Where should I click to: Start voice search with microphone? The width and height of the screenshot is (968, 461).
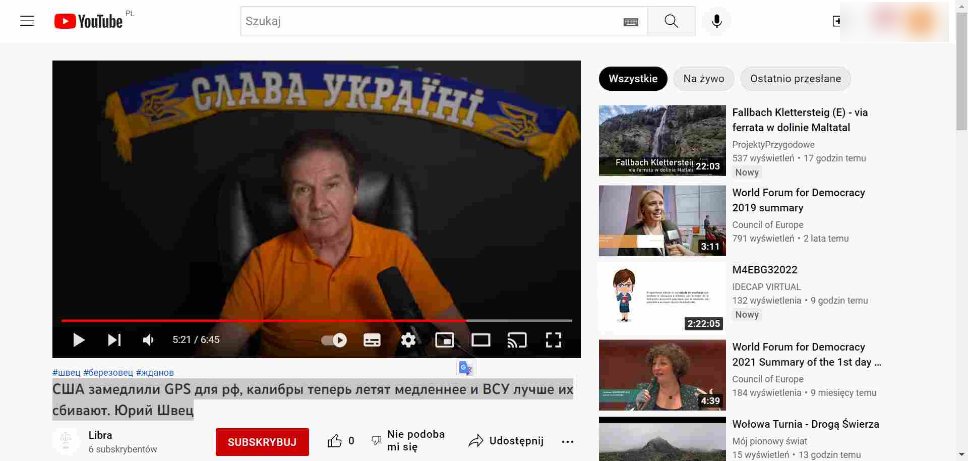click(716, 21)
